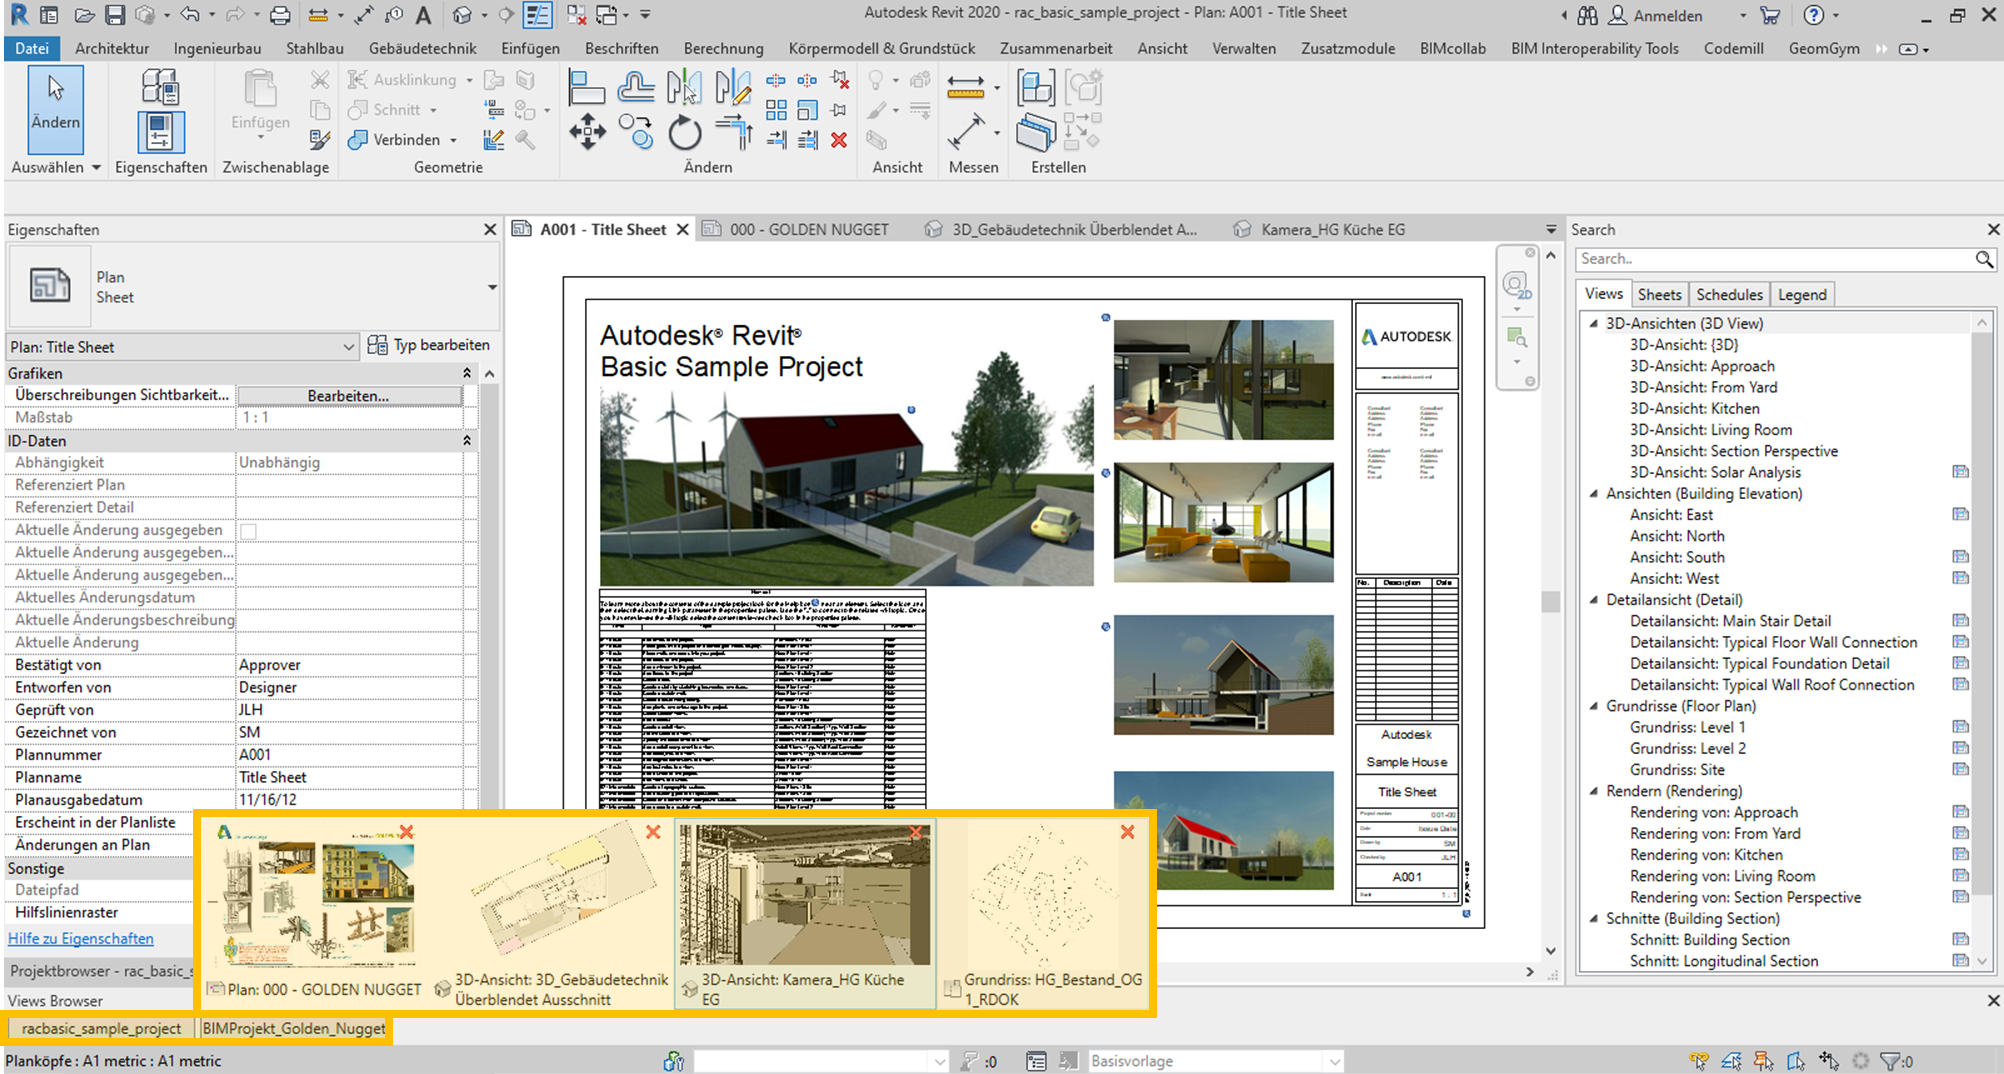Click the Measure ruler icon
The width and height of the screenshot is (2004, 1074).
tap(965, 88)
